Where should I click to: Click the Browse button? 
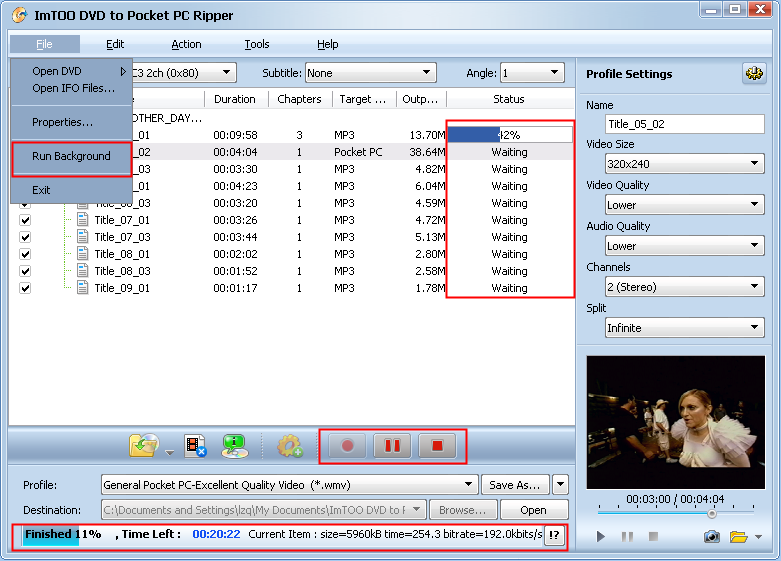tap(463, 510)
